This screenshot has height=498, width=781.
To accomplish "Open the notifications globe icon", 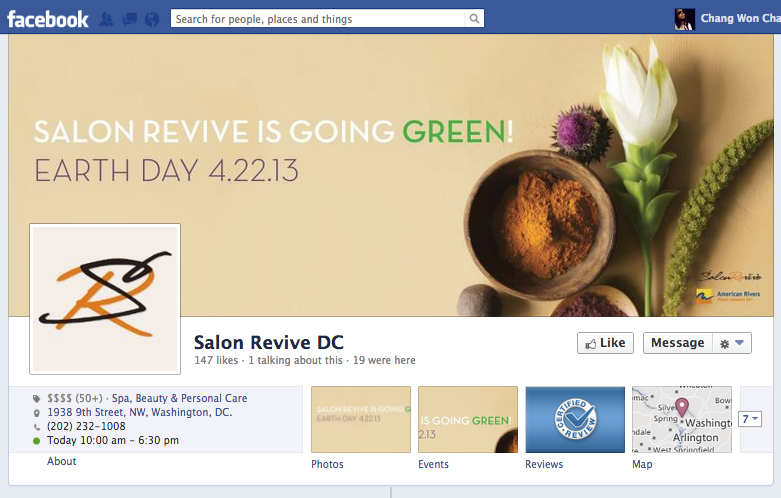I will click(x=152, y=19).
